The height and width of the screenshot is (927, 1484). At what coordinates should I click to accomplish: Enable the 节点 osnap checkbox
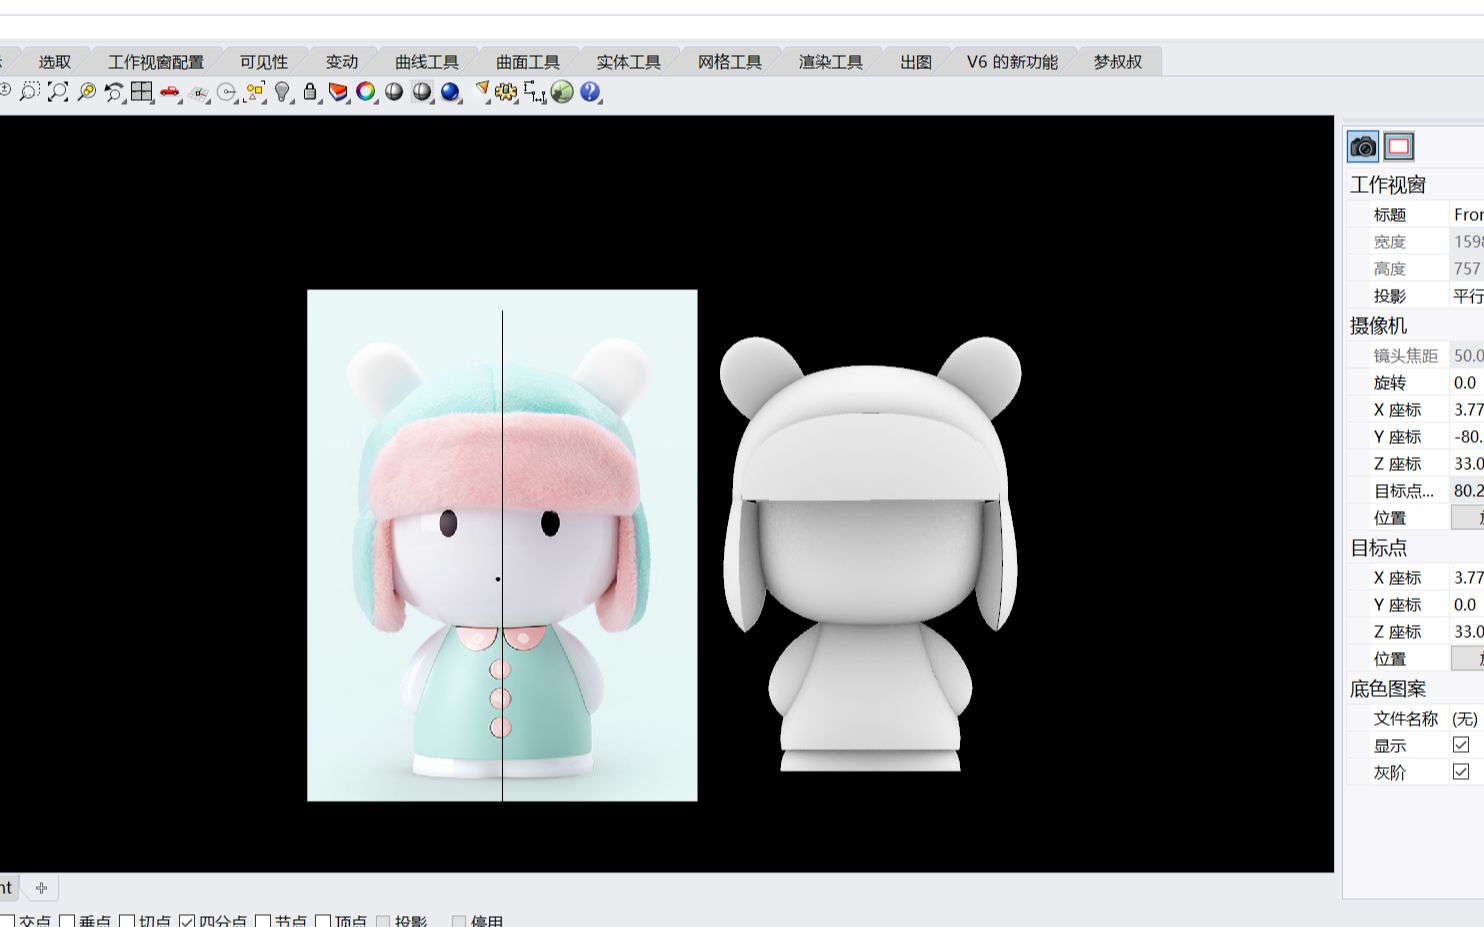pyautogui.click(x=263, y=921)
